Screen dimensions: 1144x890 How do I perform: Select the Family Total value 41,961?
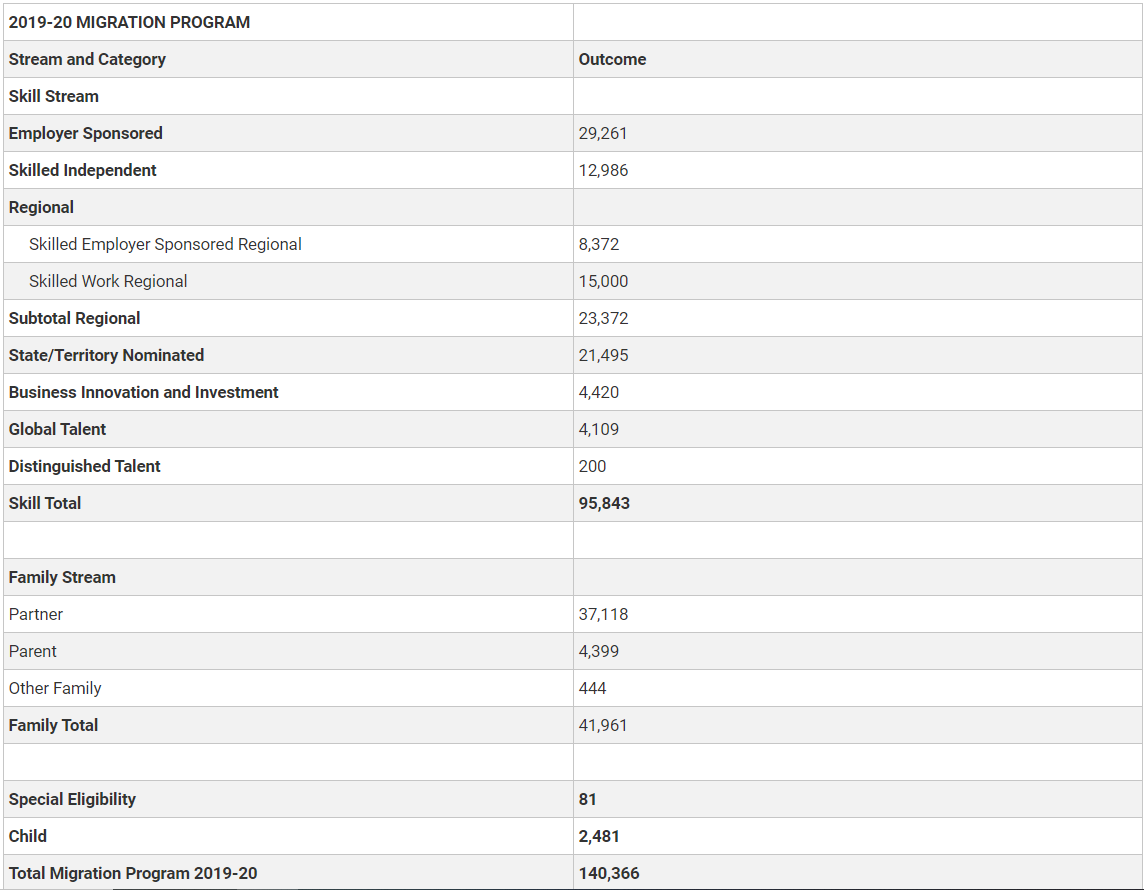click(x=603, y=725)
